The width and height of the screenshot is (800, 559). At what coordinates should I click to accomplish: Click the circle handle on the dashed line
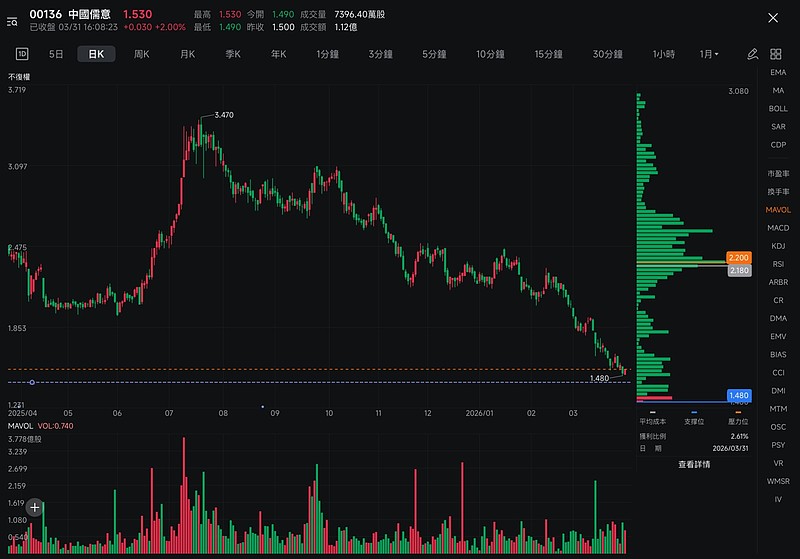(x=32, y=382)
